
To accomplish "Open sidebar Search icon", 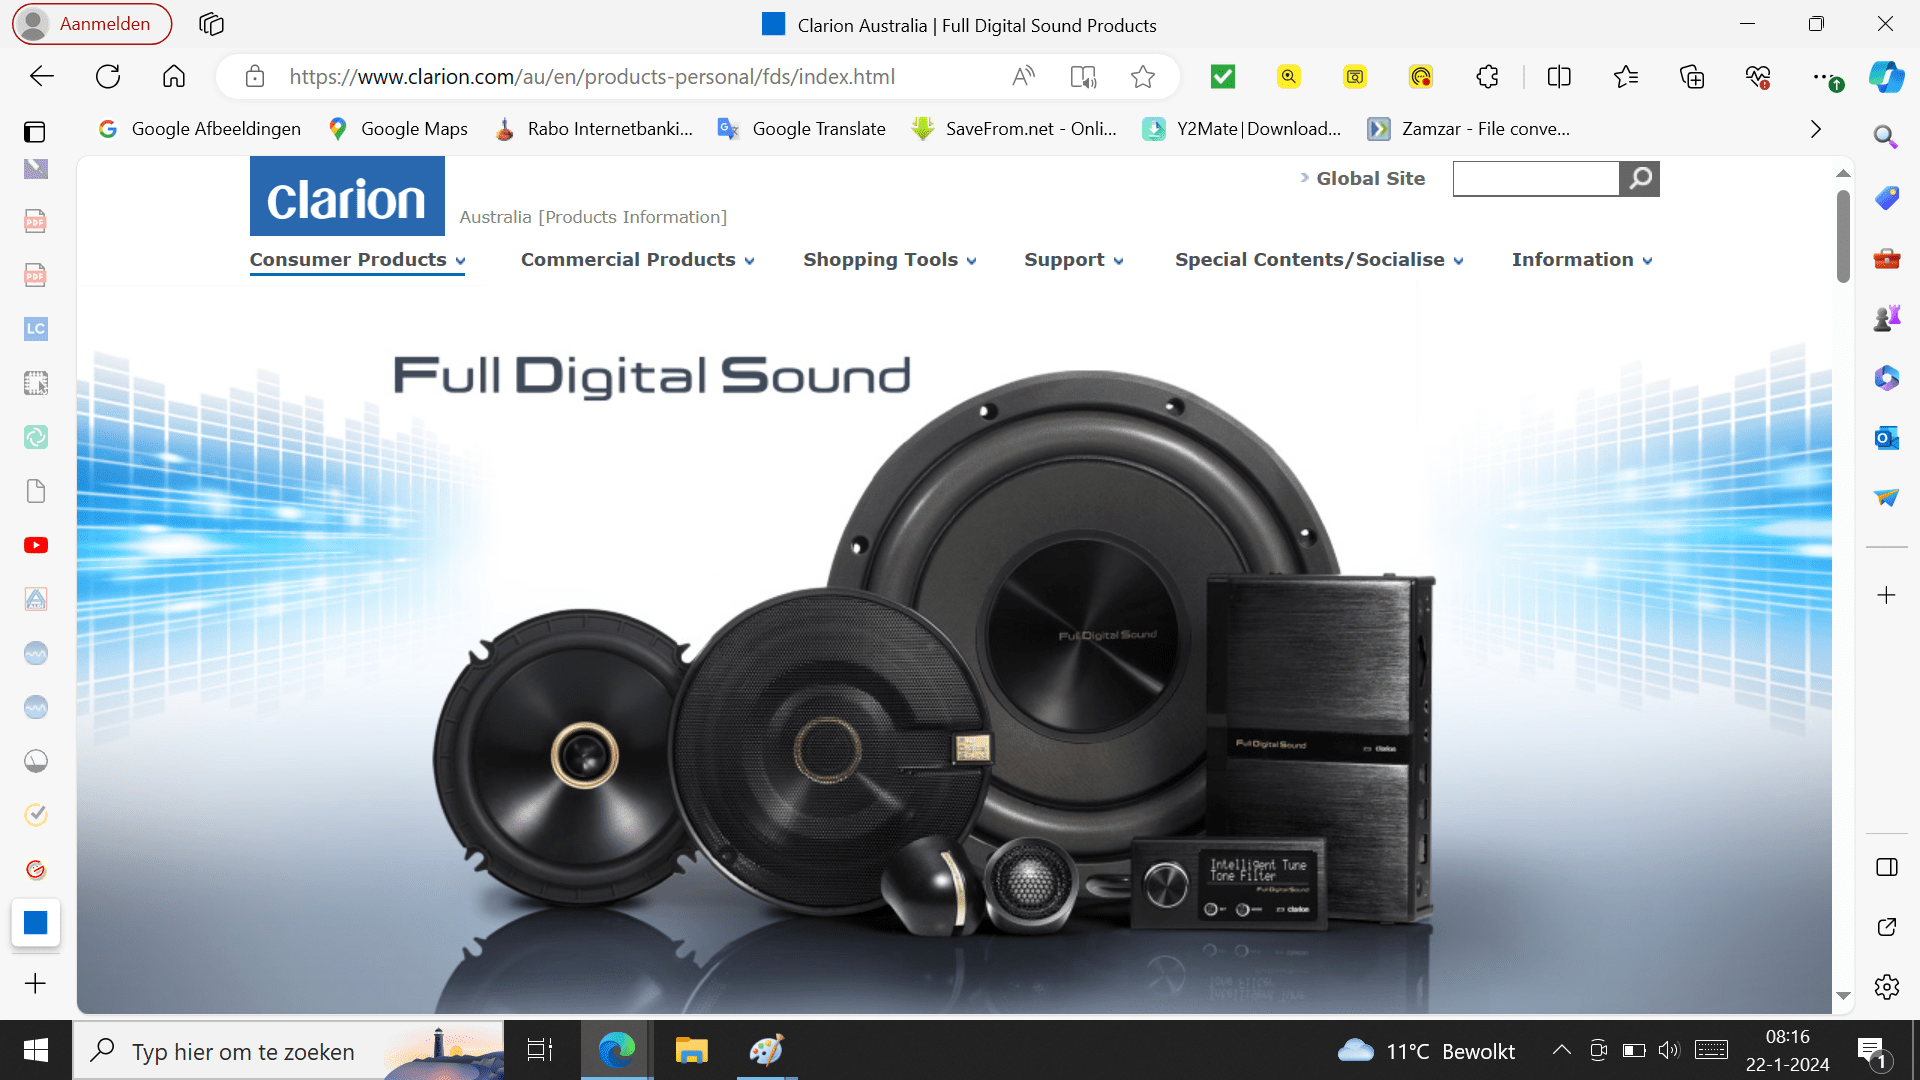I will pyautogui.click(x=1886, y=137).
